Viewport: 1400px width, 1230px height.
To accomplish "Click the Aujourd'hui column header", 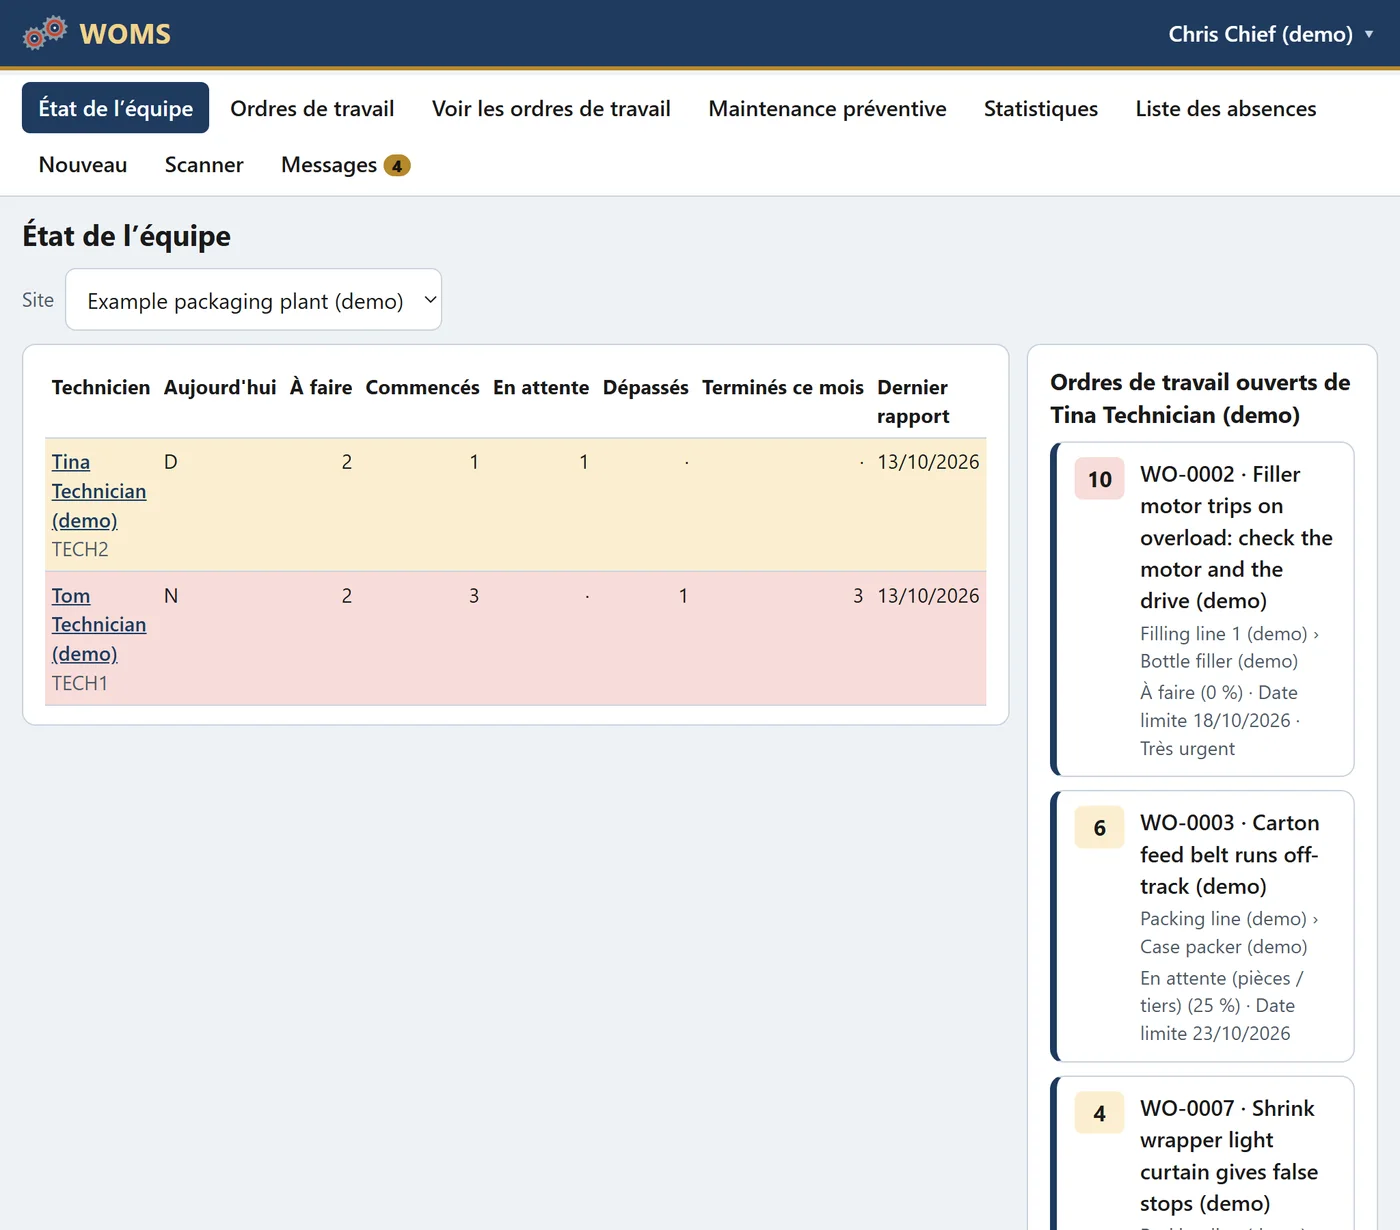I will (x=220, y=387).
